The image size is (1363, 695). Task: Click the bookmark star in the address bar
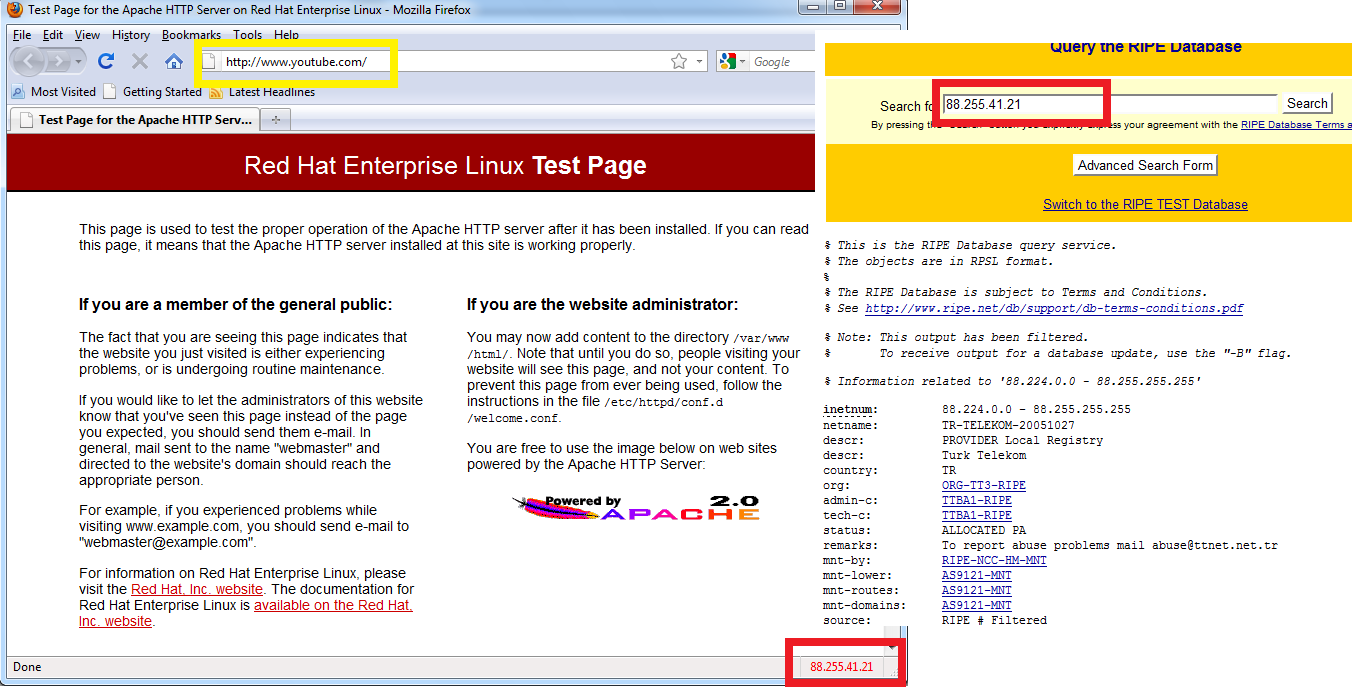pyautogui.click(x=679, y=60)
